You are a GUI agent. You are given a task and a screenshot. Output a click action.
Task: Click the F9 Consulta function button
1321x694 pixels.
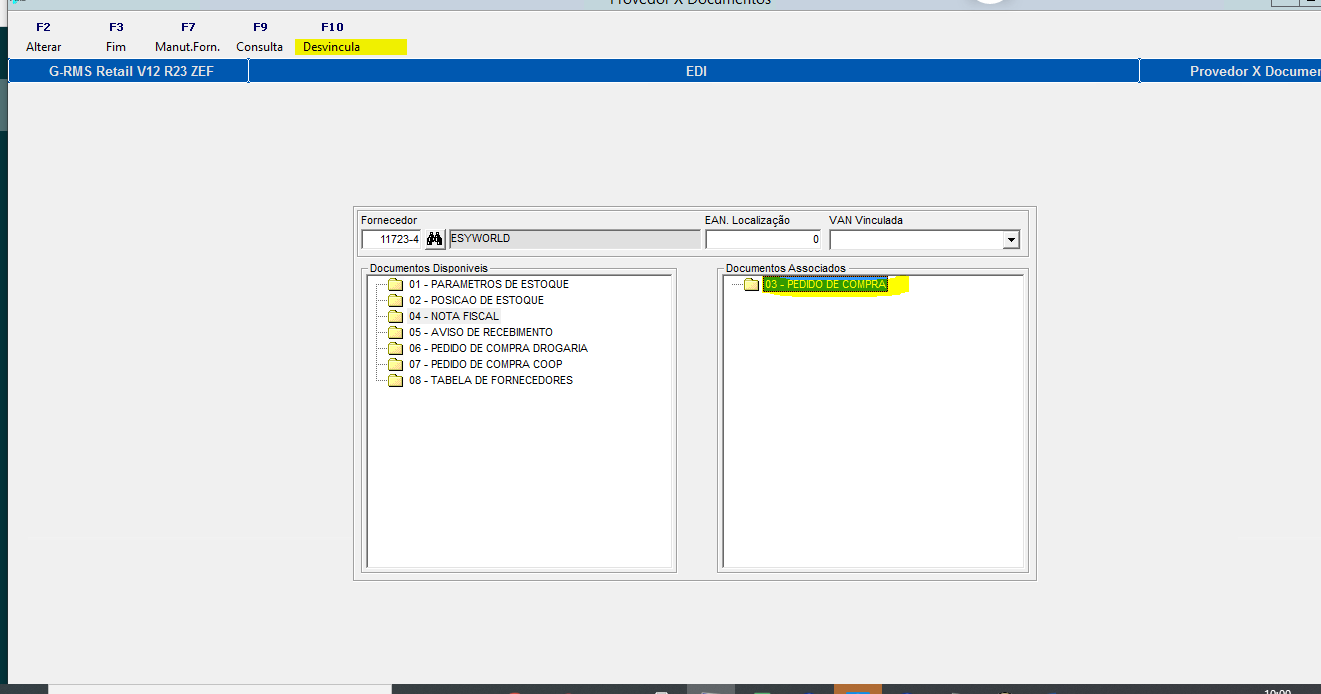260,37
